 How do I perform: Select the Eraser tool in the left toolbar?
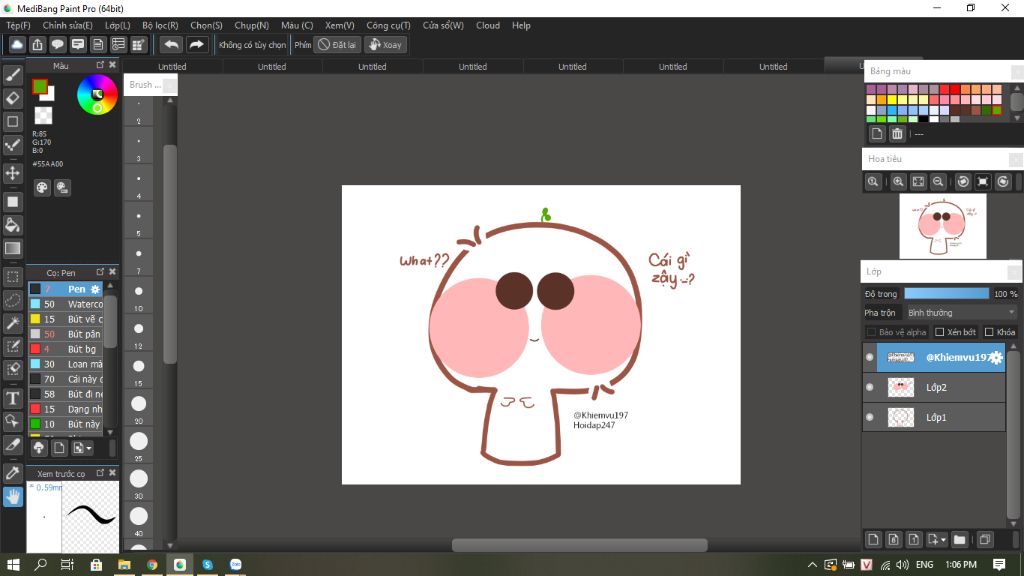[x=13, y=98]
